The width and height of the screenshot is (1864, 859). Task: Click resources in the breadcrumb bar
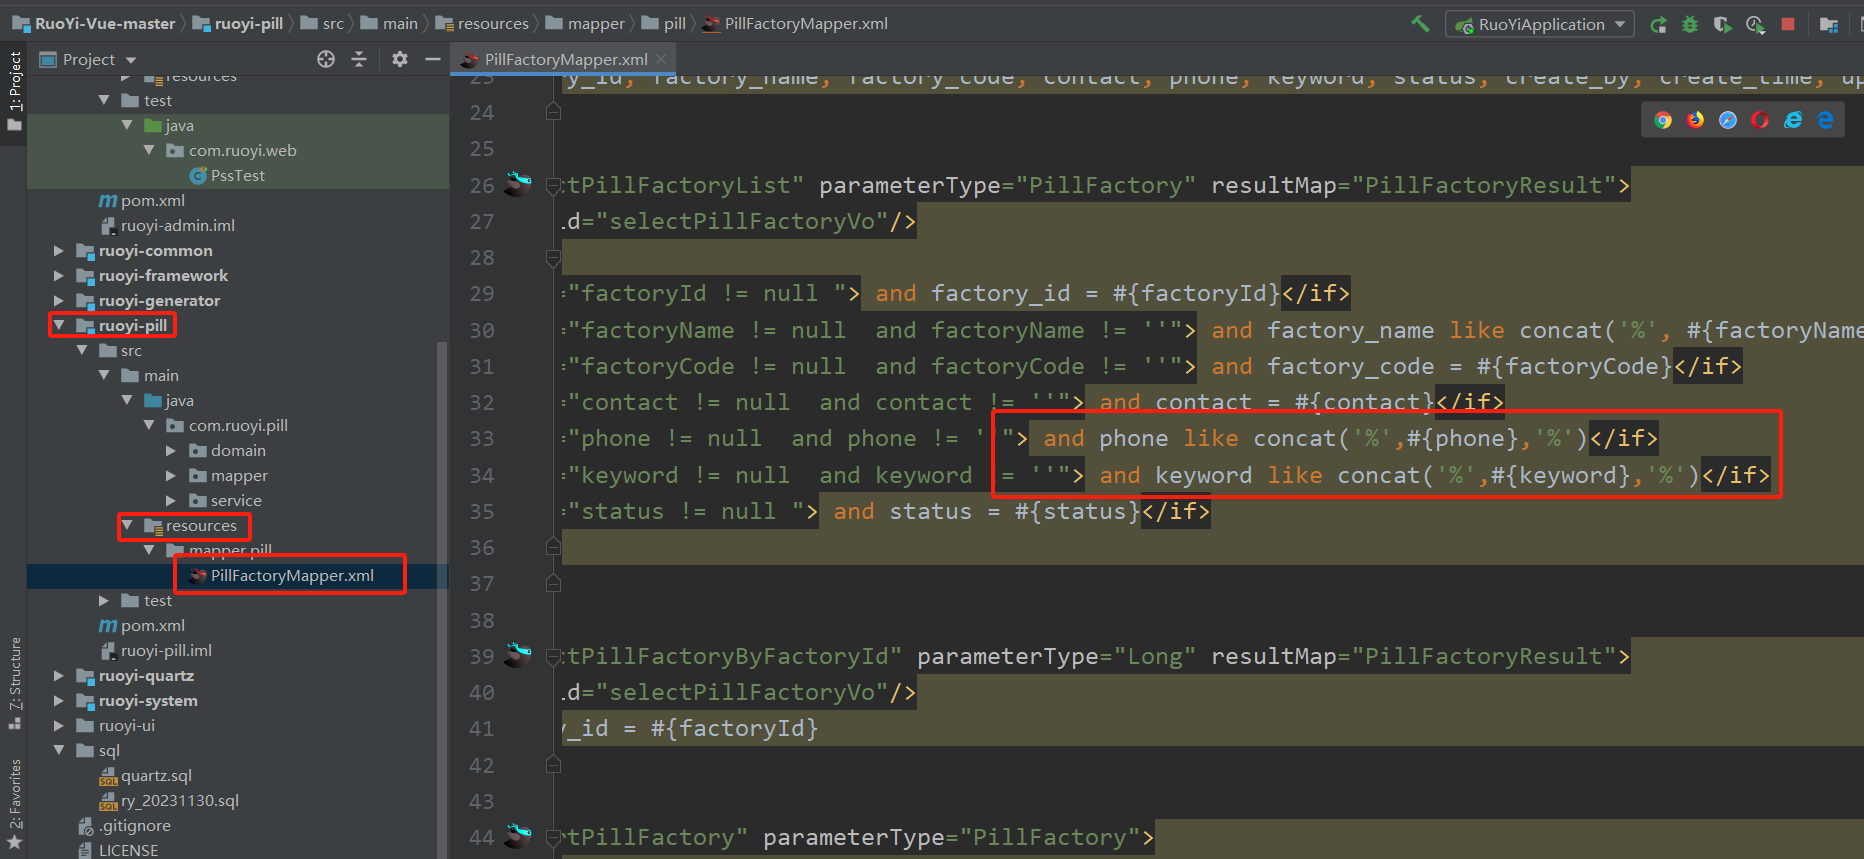(x=484, y=23)
